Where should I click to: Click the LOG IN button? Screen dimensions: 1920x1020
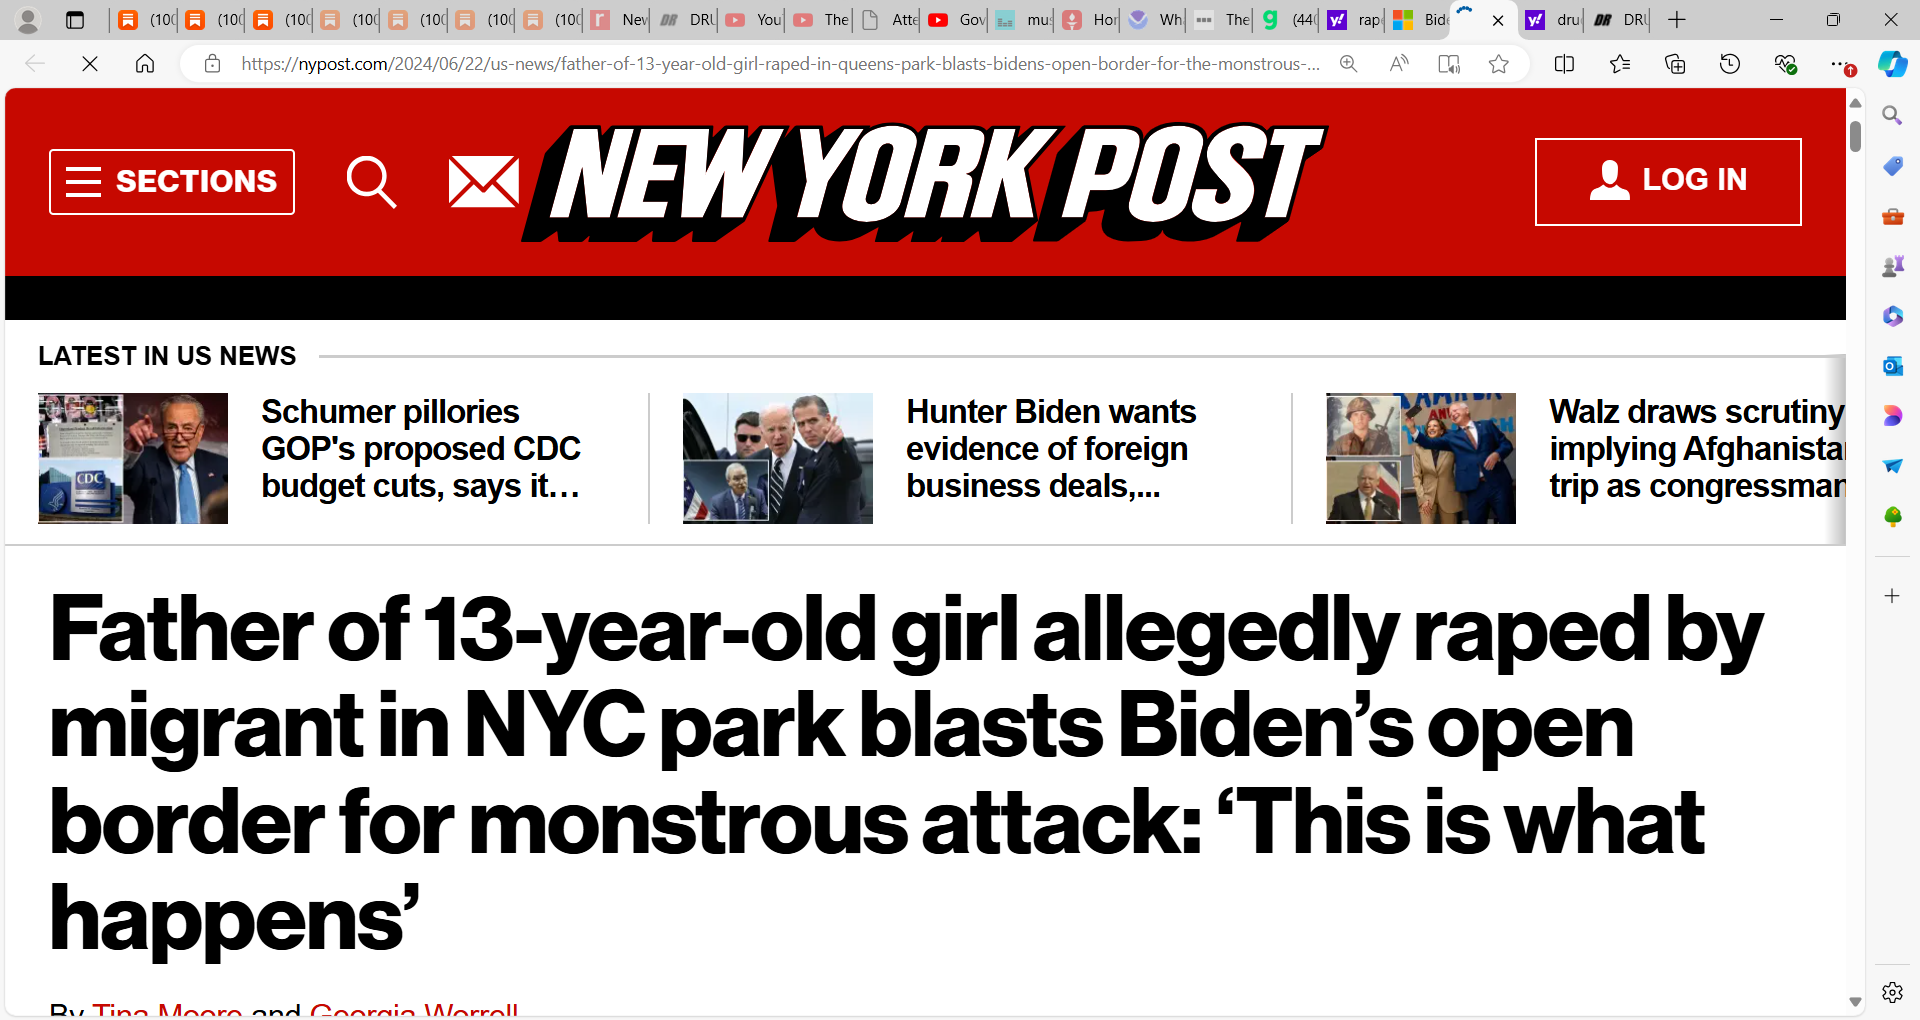(x=1668, y=182)
